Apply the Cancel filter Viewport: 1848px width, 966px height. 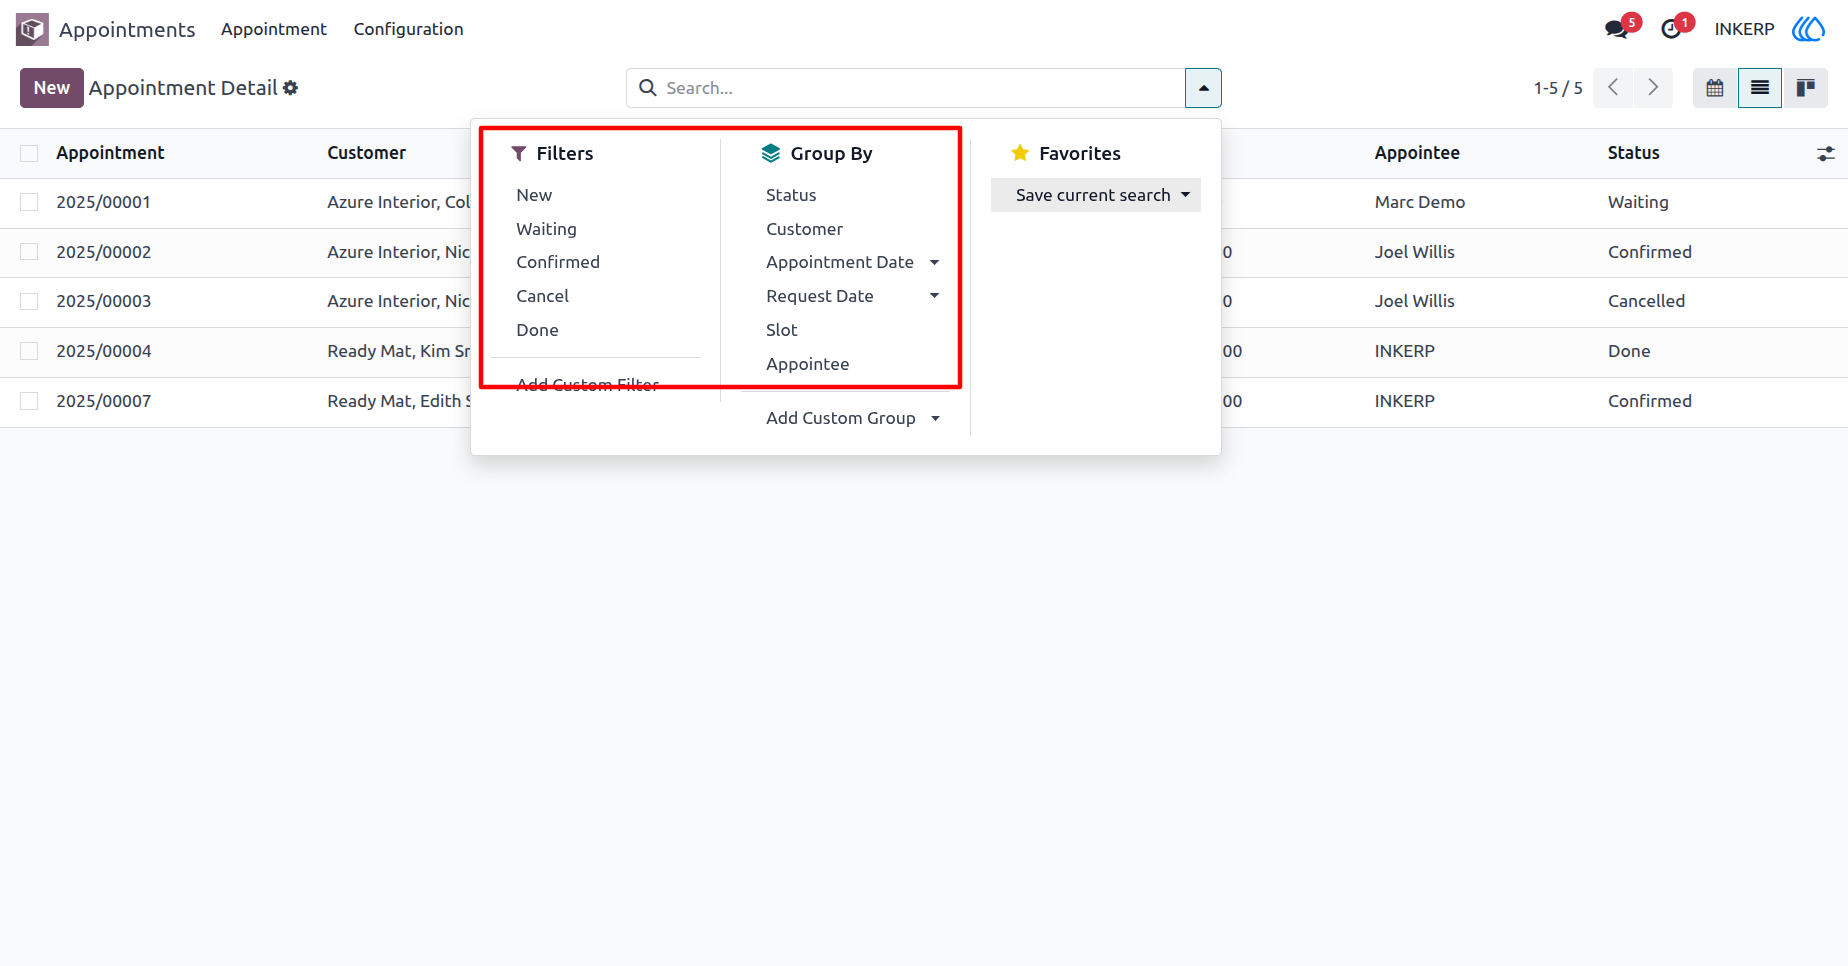click(542, 296)
